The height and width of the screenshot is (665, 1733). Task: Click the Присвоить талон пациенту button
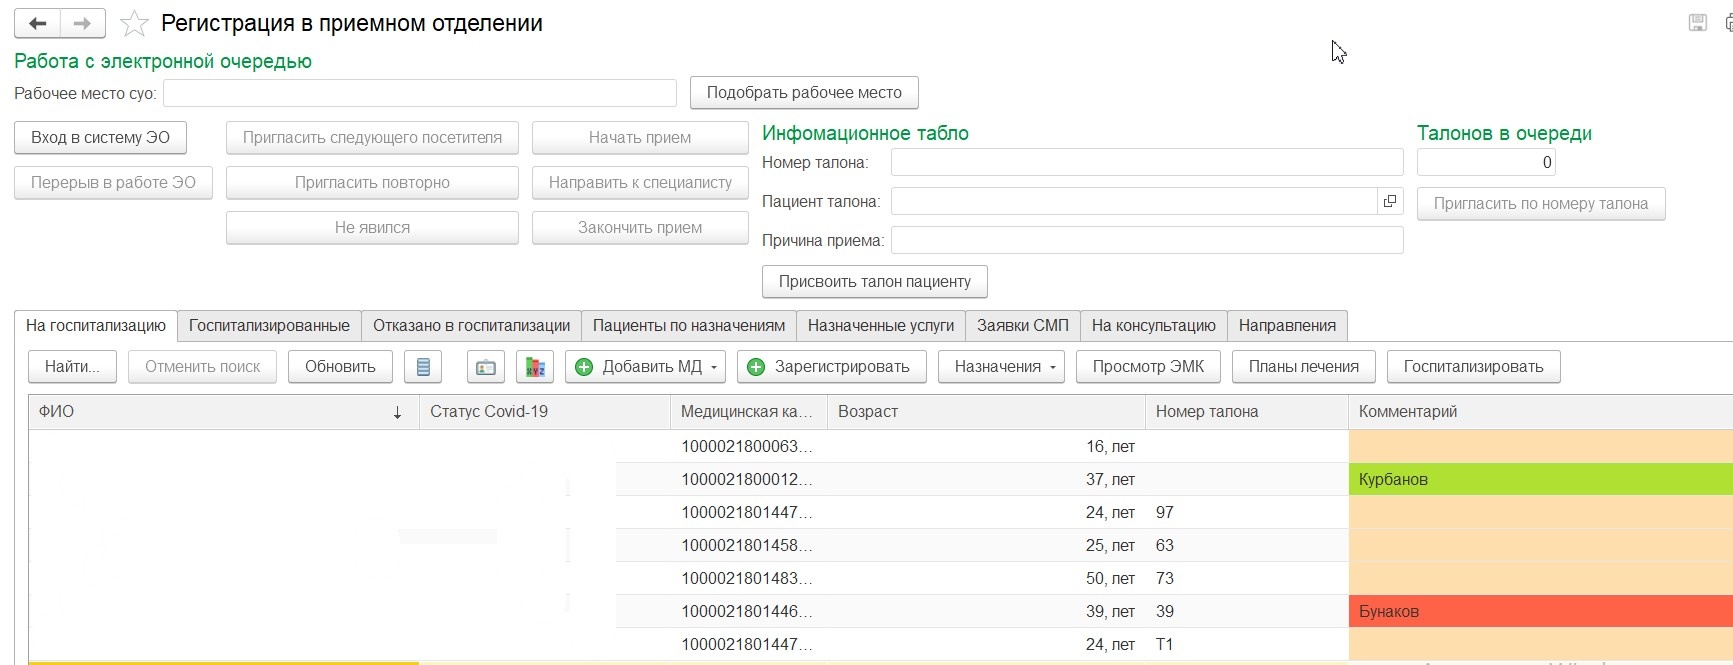[874, 282]
